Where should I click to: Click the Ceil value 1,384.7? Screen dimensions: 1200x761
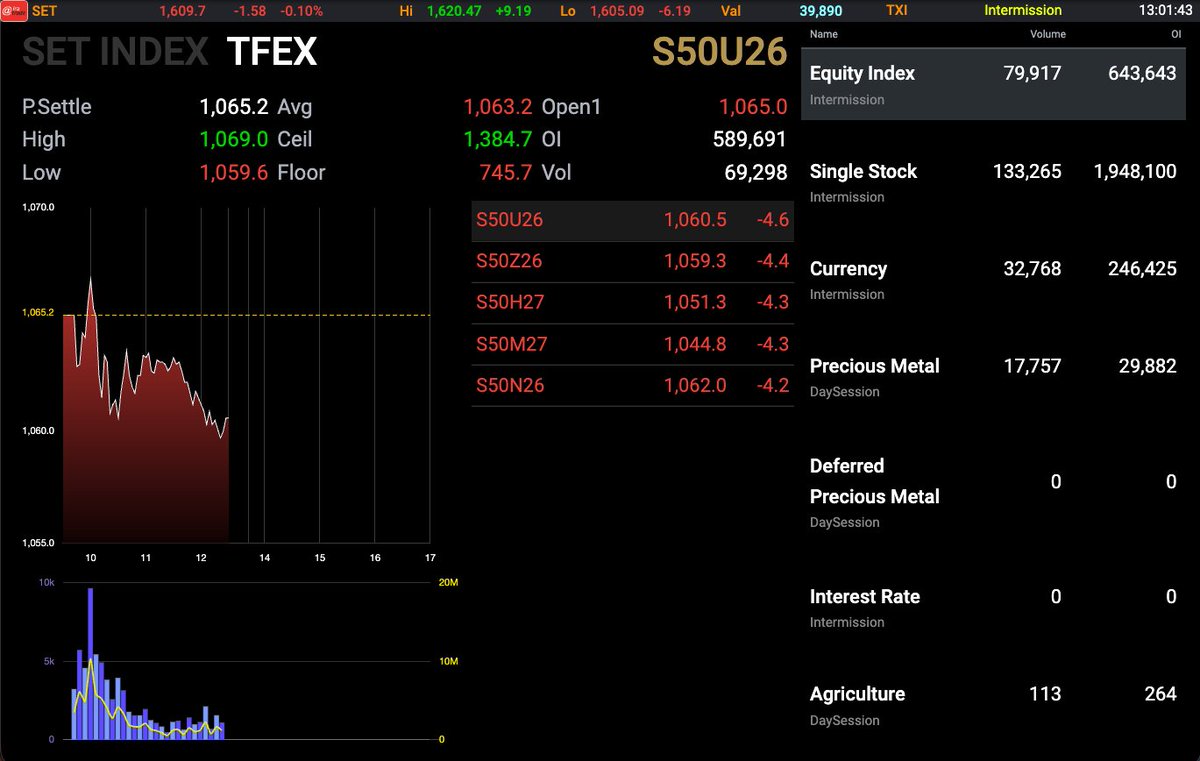click(498, 139)
